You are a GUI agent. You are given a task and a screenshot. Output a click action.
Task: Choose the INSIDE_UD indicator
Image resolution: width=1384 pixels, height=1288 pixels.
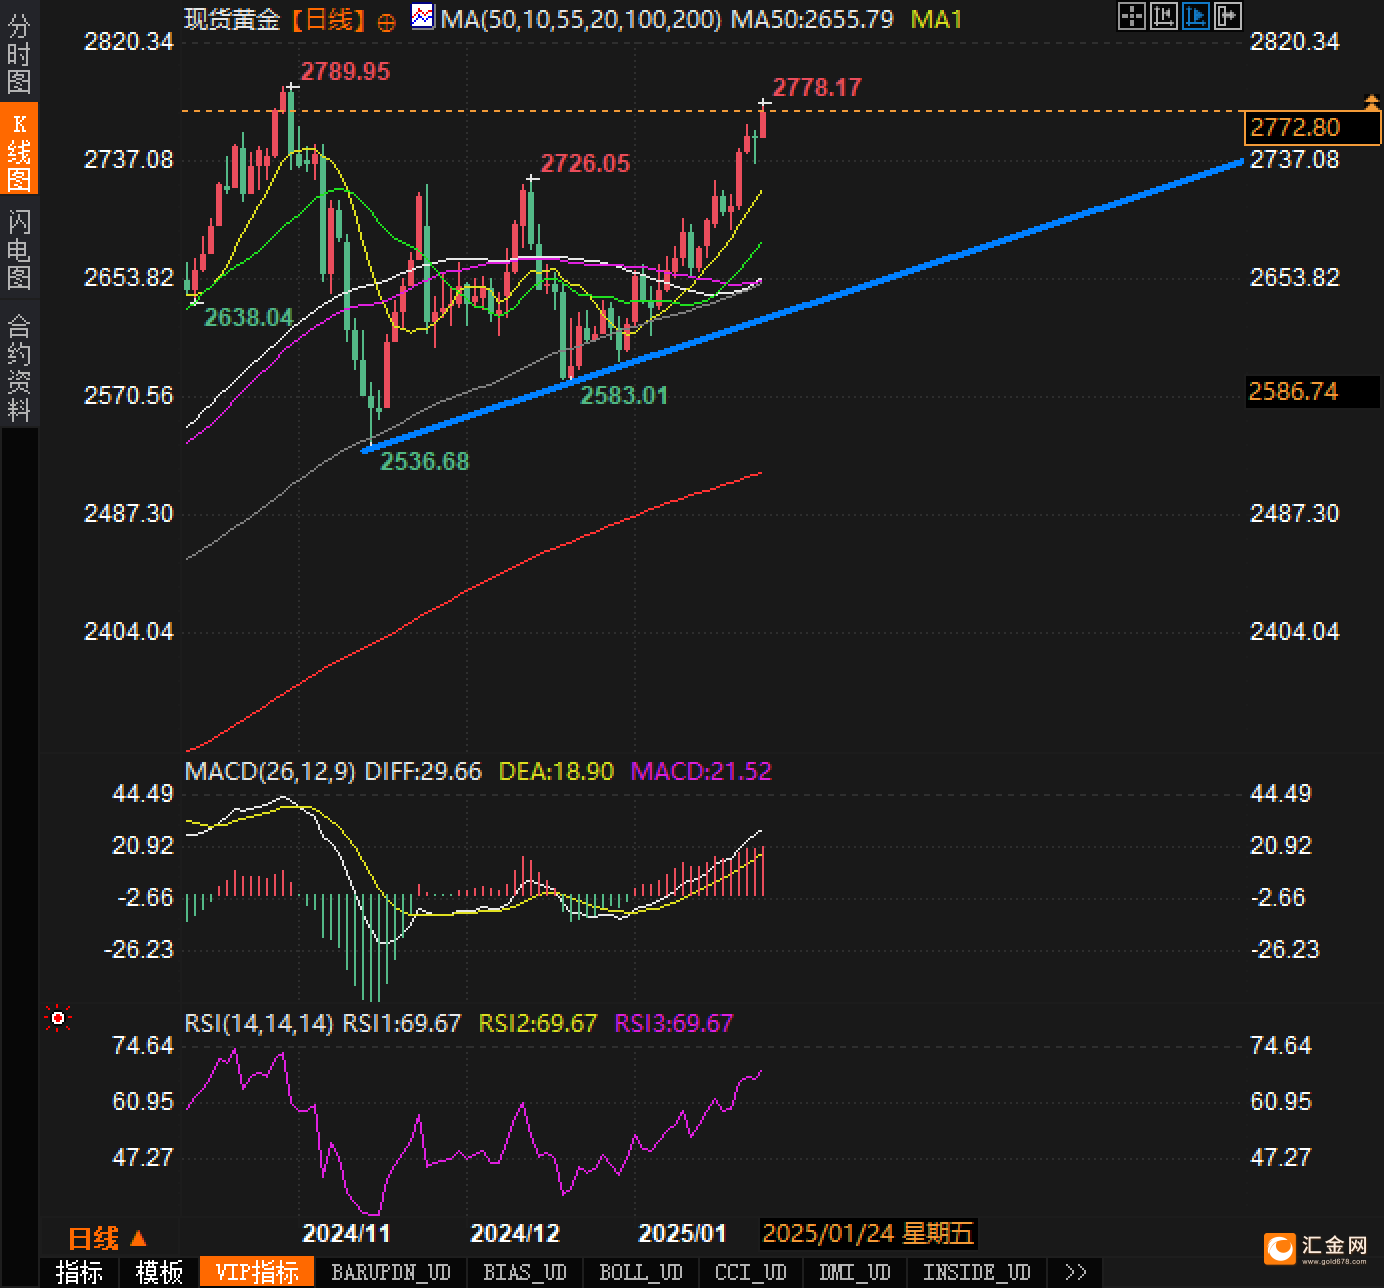[977, 1272]
